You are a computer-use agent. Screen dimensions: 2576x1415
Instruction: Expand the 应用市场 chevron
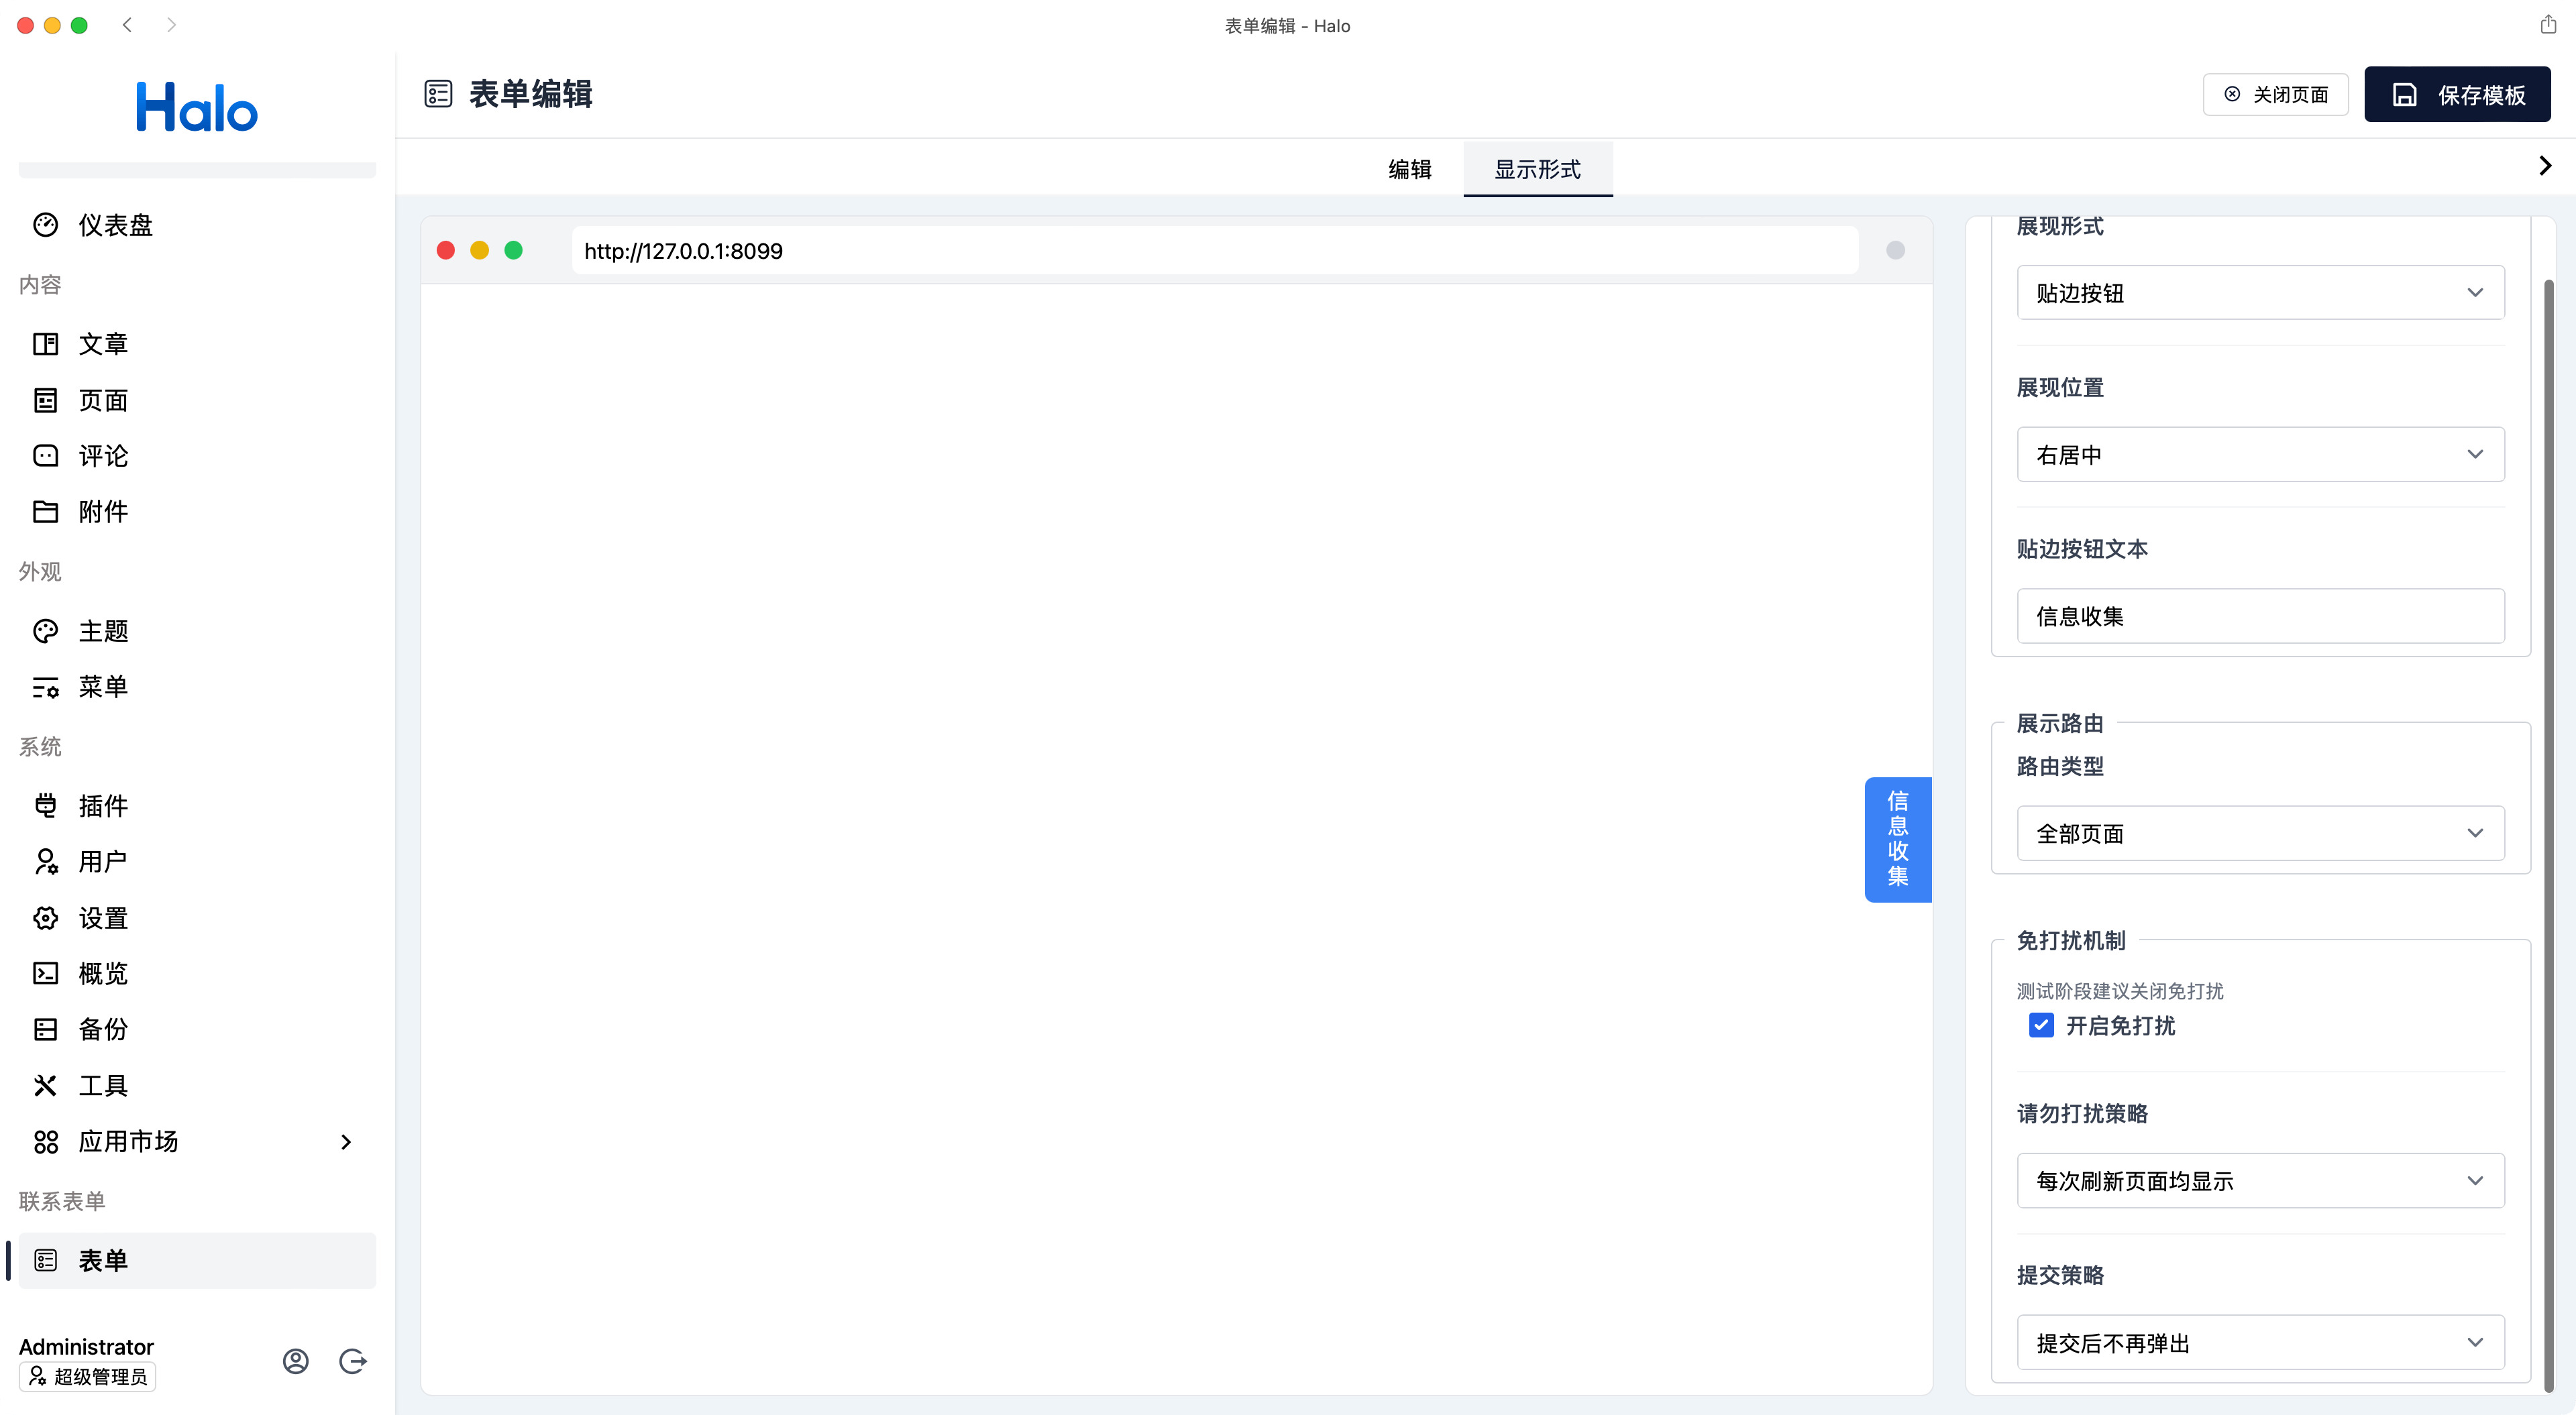point(346,1141)
